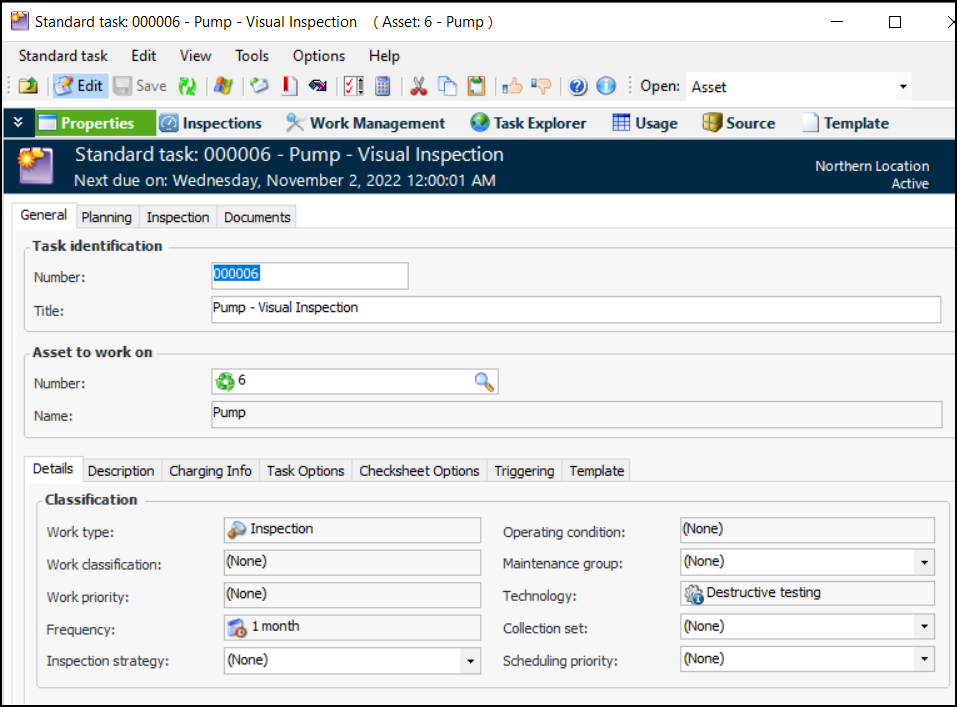
Task: Click the thumbs up icon
Action: click(512, 86)
